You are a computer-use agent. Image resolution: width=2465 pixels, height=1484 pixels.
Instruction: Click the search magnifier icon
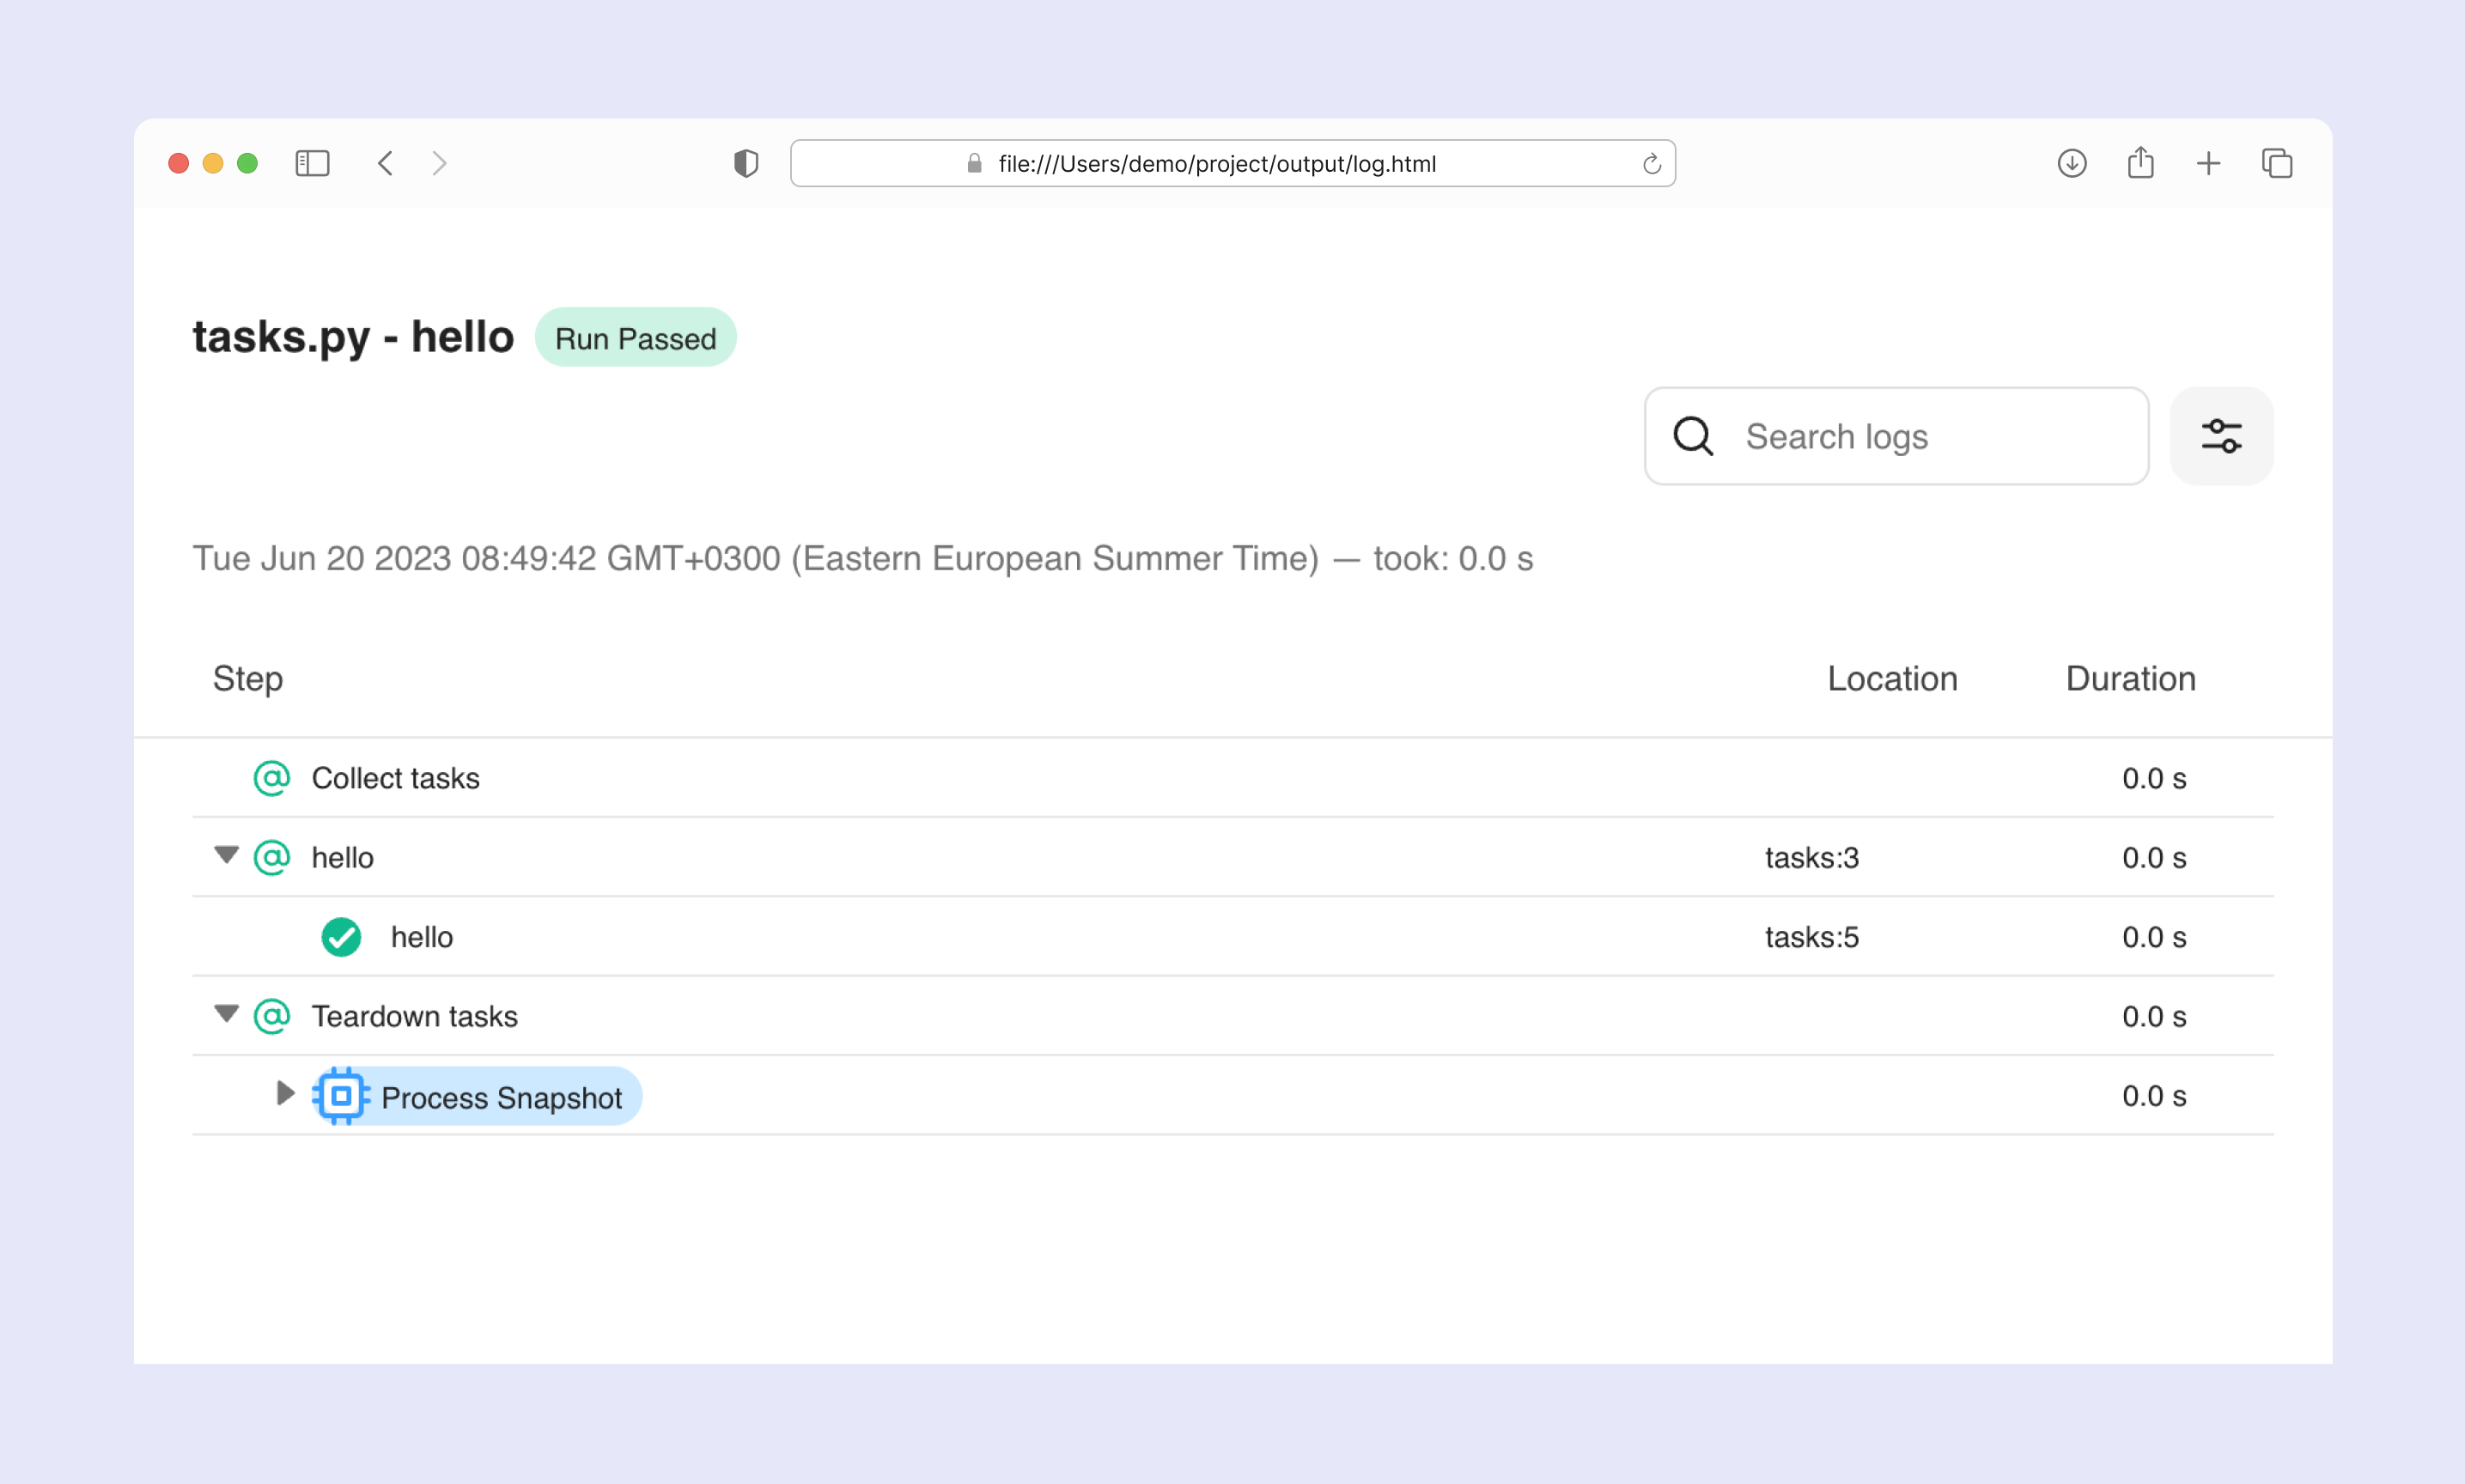point(1693,436)
